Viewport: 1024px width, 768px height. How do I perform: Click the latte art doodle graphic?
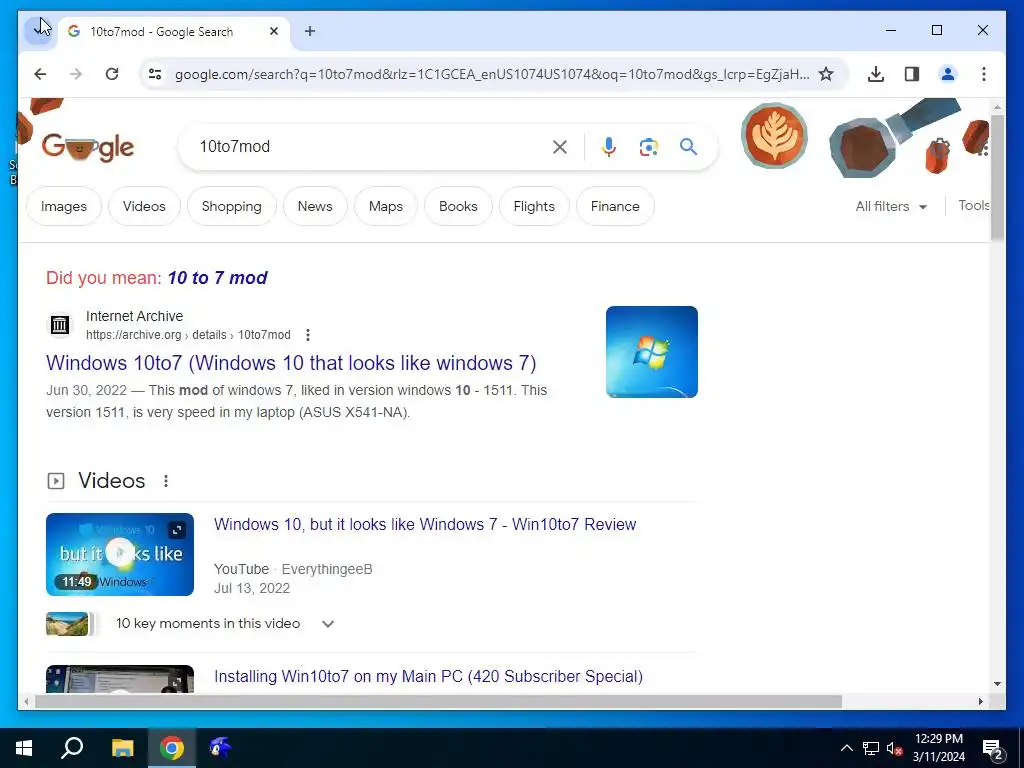click(775, 136)
